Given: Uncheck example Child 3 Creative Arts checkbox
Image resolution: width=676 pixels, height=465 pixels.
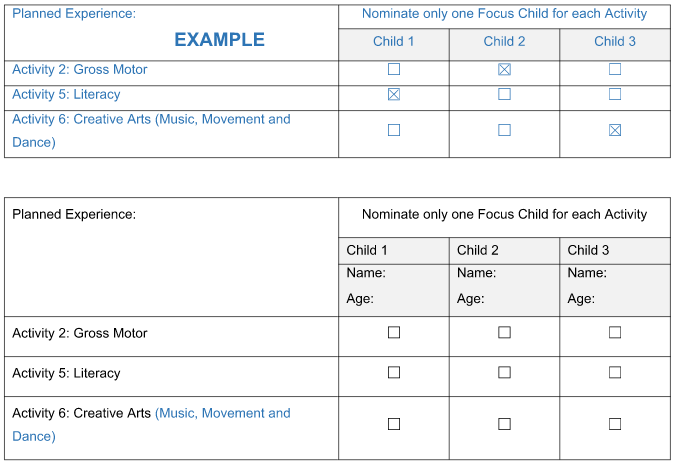Looking at the screenshot, I should pyautogui.click(x=615, y=130).
